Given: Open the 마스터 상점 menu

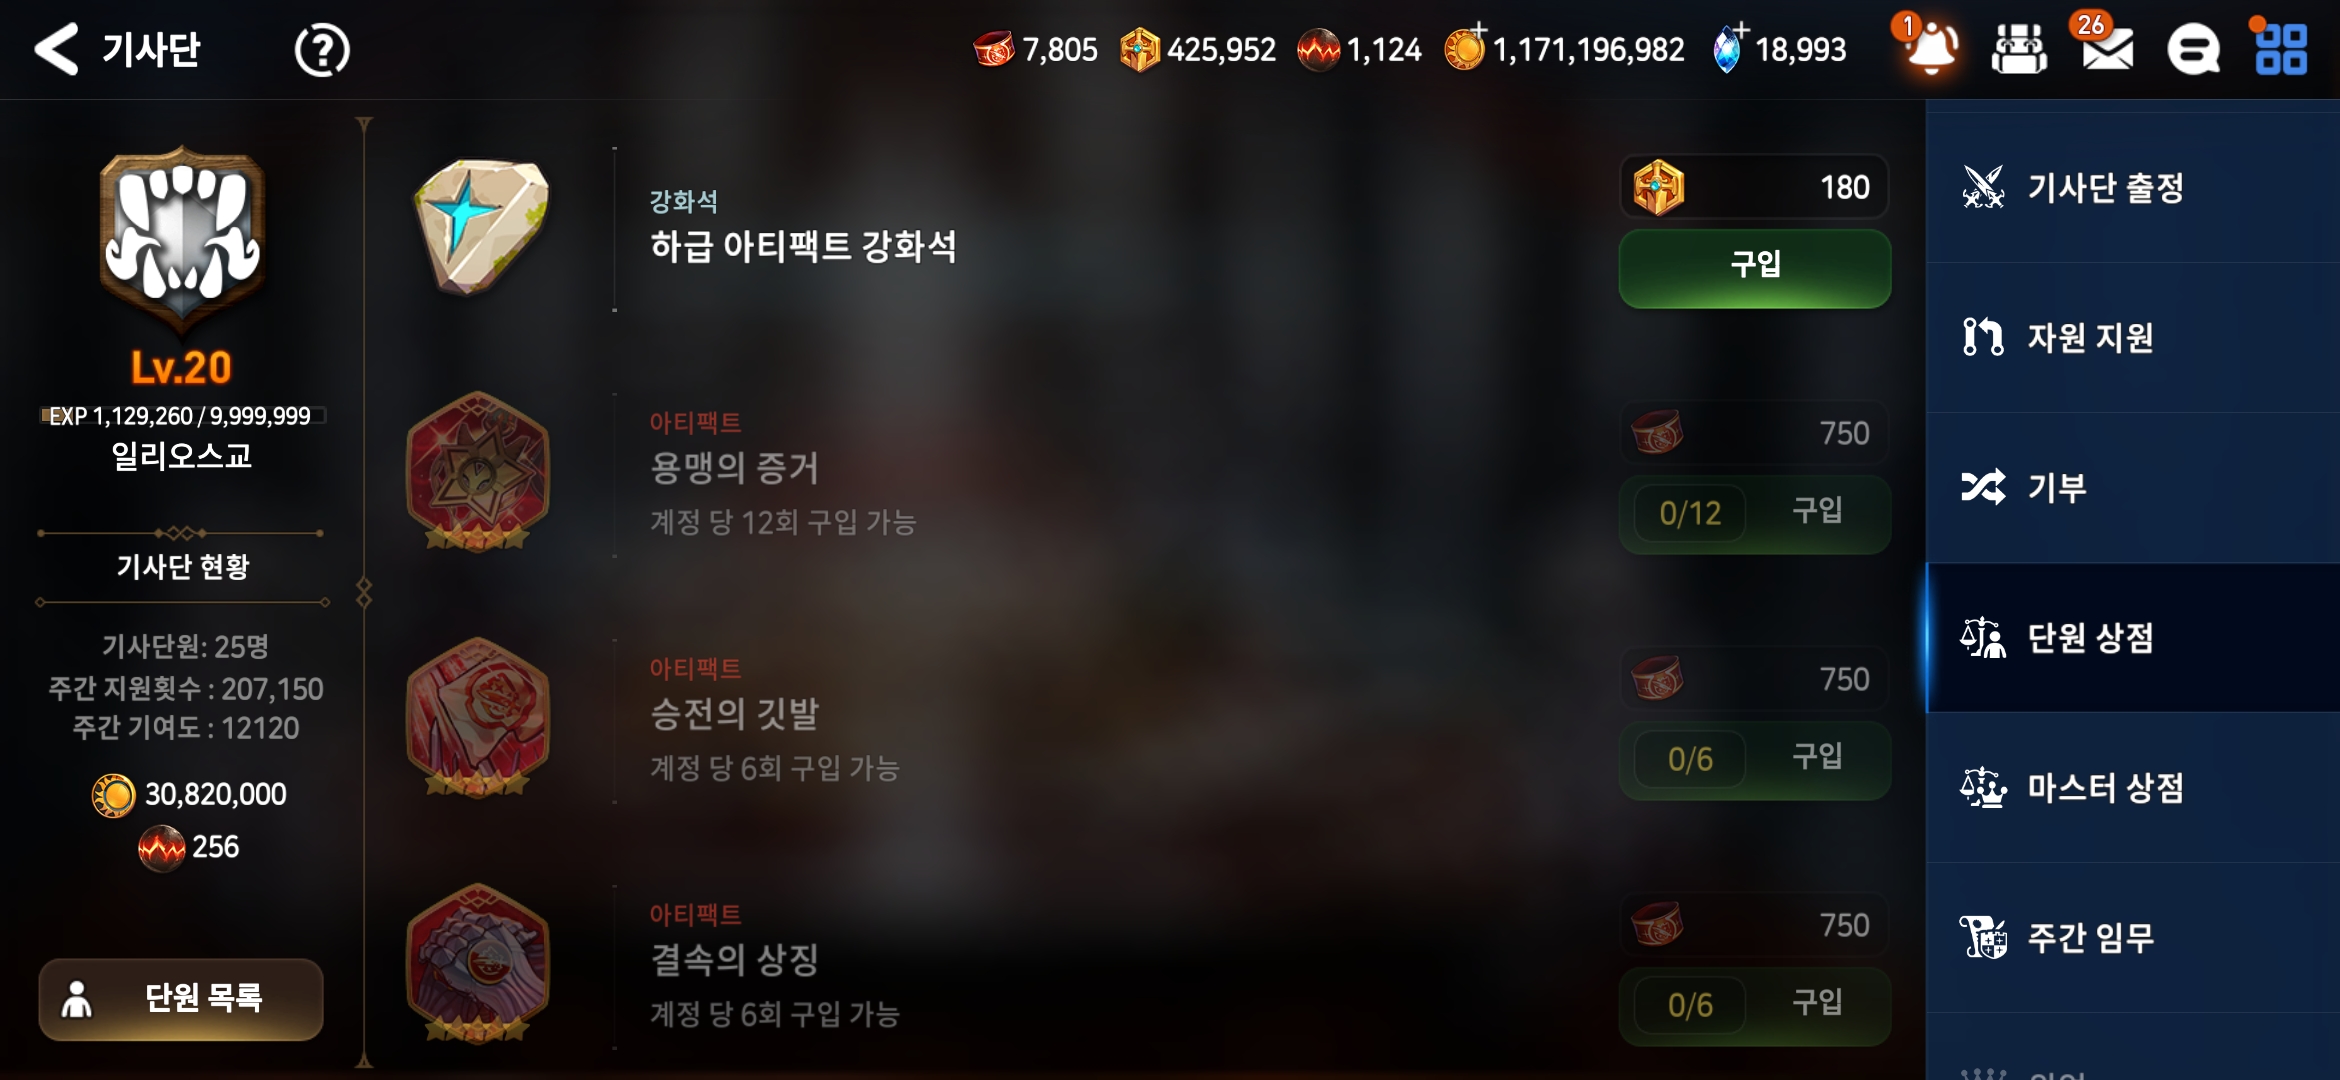Looking at the screenshot, I should [2133, 788].
